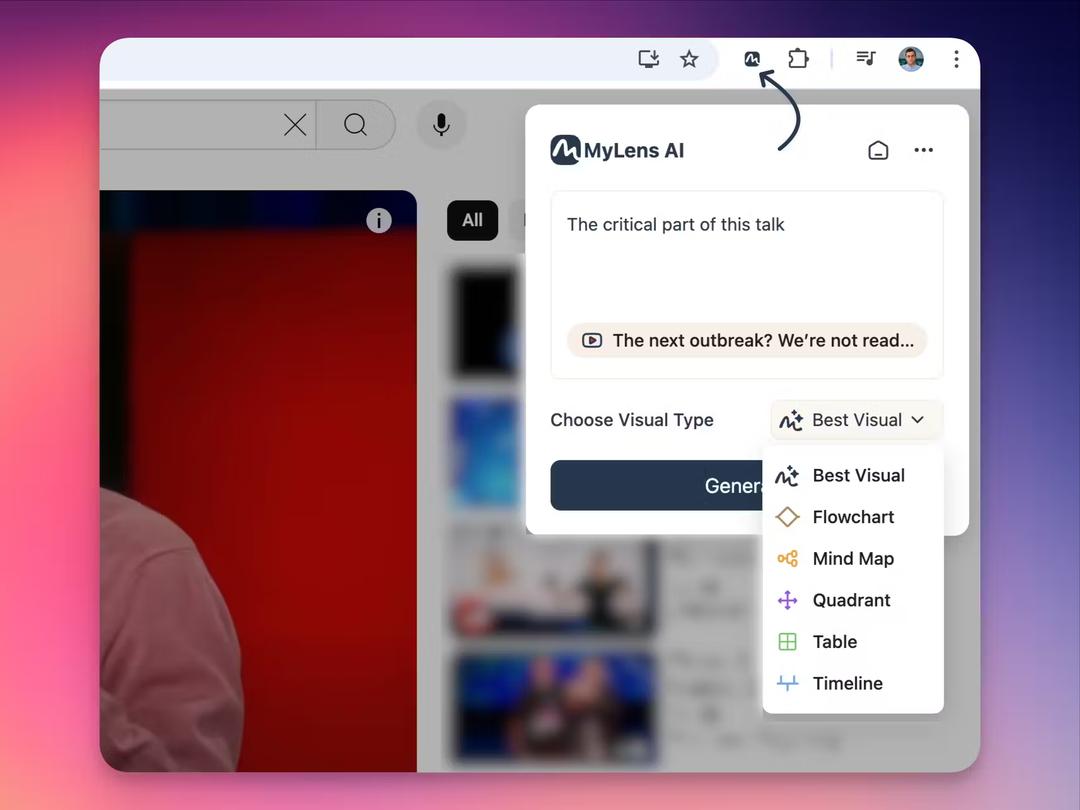Open the Chrome profile avatar

point(911,59)
